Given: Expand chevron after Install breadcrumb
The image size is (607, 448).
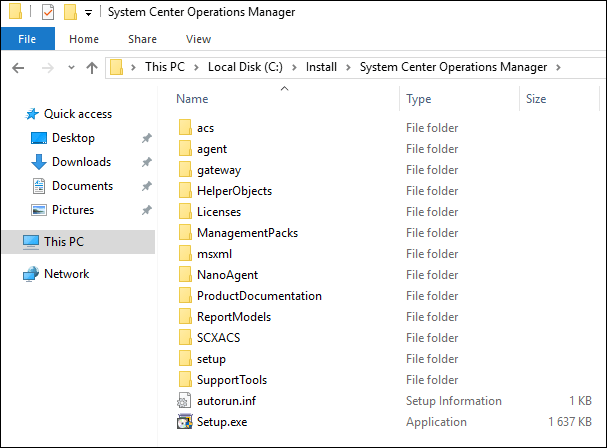Looking at the screenshot, I should [348, 67].
